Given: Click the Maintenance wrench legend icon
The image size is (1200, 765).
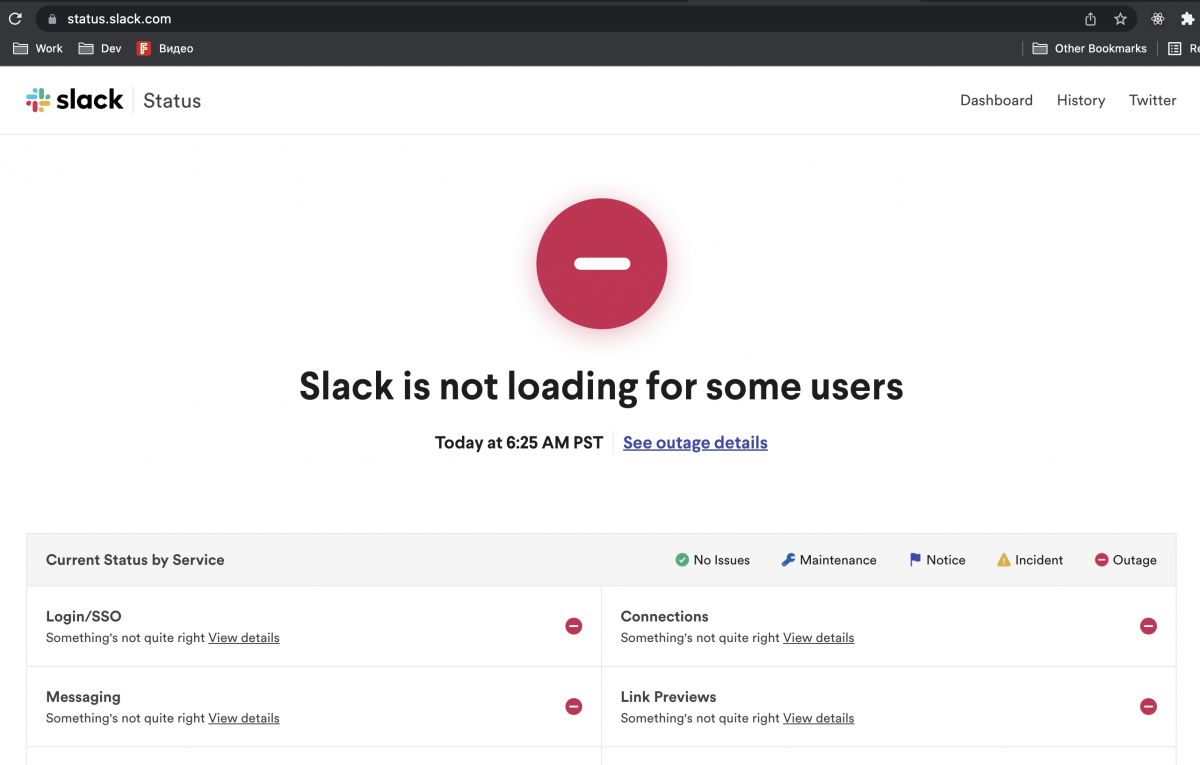Looking at the screenshot, I should click(x=788, y=560).
